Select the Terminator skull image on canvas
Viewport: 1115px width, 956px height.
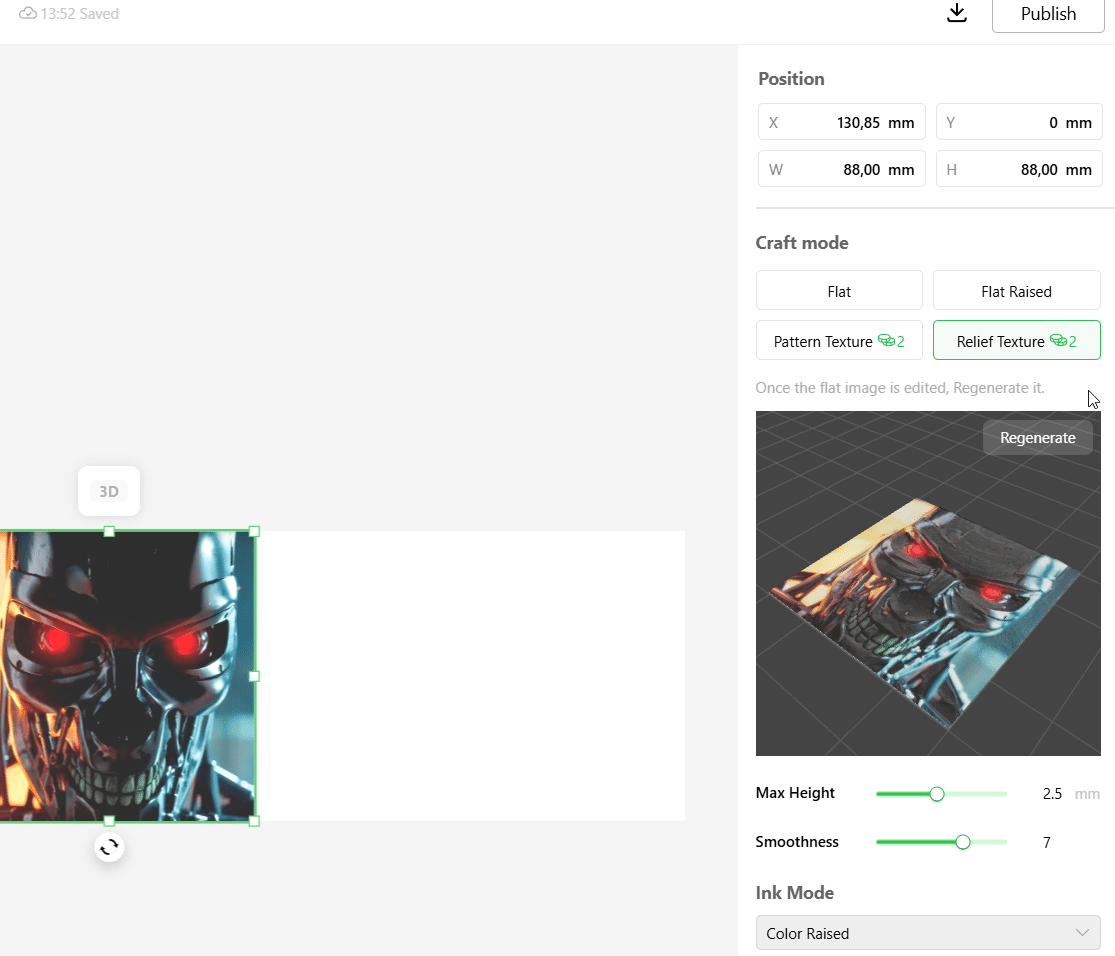pyautogui.click(x=127, y=676)
